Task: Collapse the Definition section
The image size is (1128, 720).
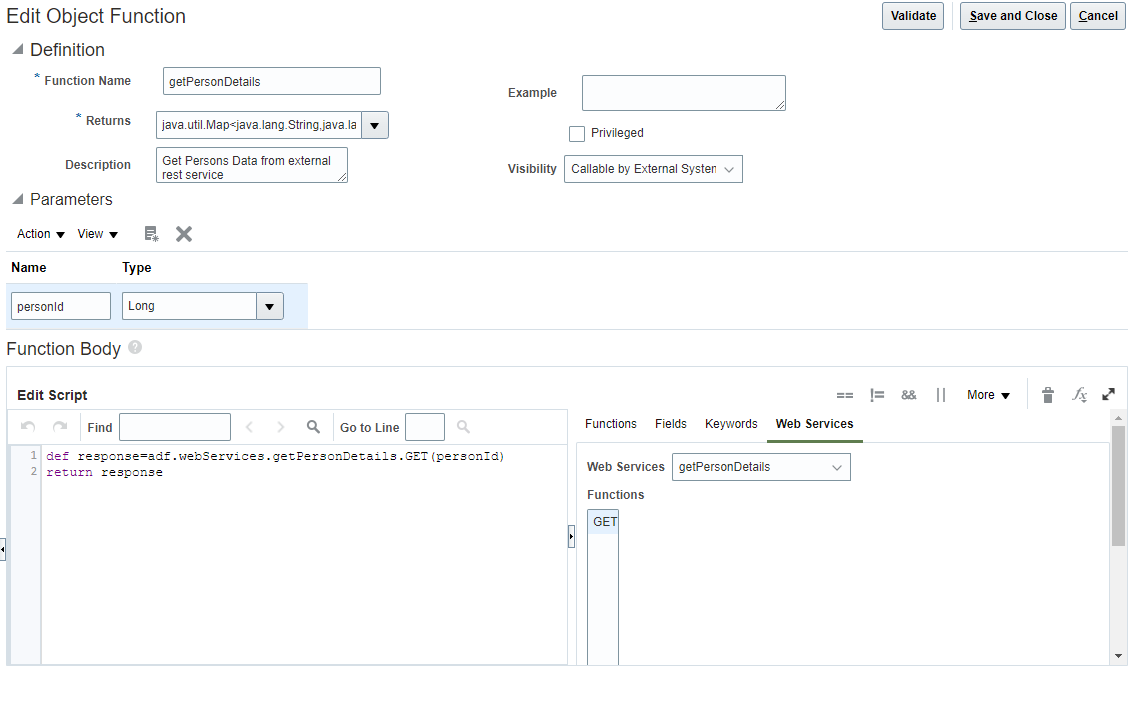Action: (x=18, y=49)
